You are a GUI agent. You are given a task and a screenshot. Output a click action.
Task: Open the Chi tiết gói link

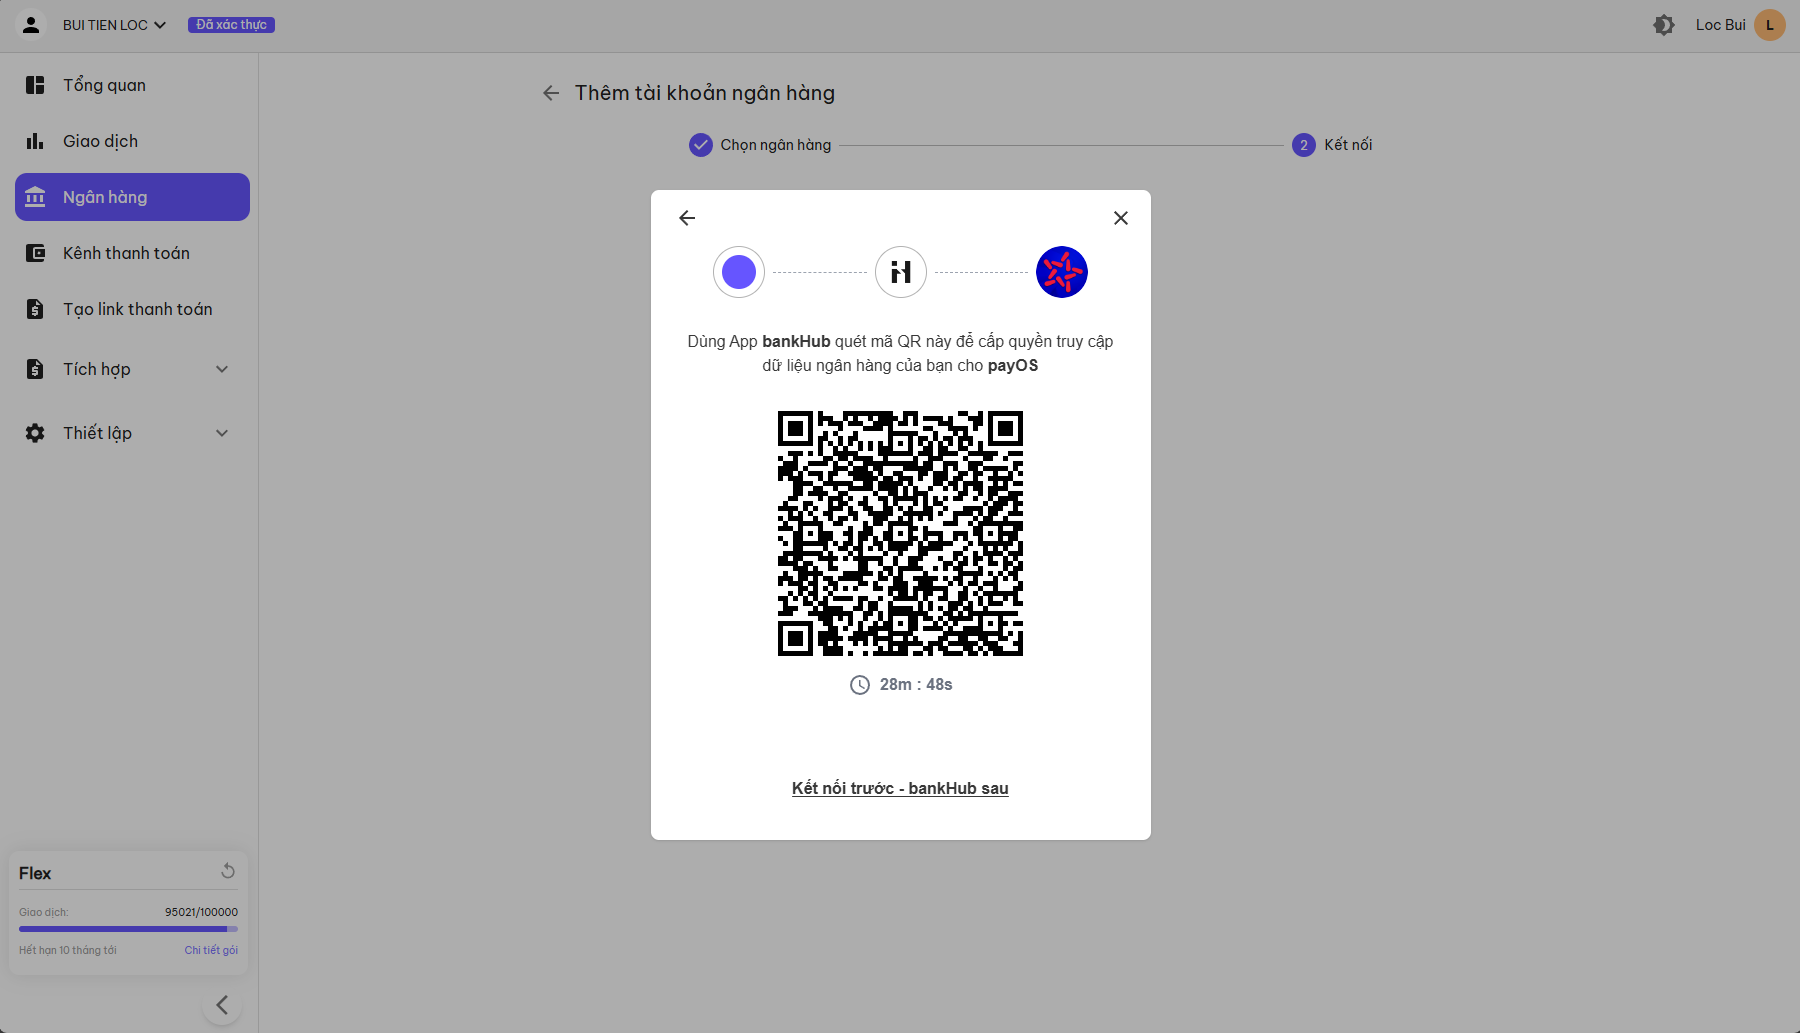[x=211, y=950]
